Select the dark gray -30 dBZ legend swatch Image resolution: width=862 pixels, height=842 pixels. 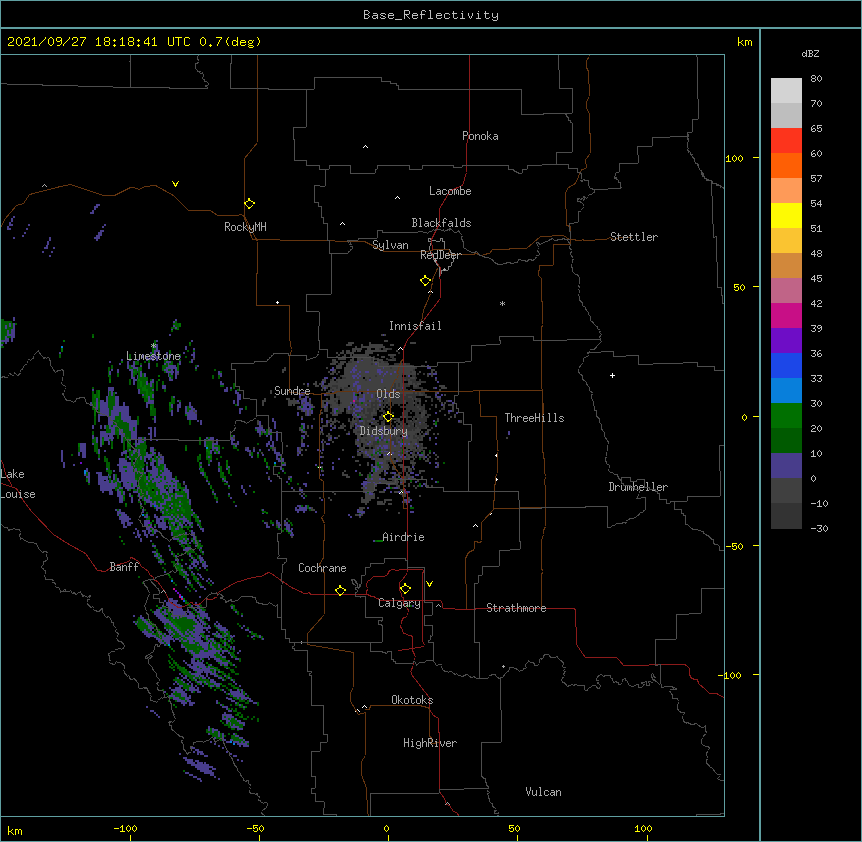point(786,516)
